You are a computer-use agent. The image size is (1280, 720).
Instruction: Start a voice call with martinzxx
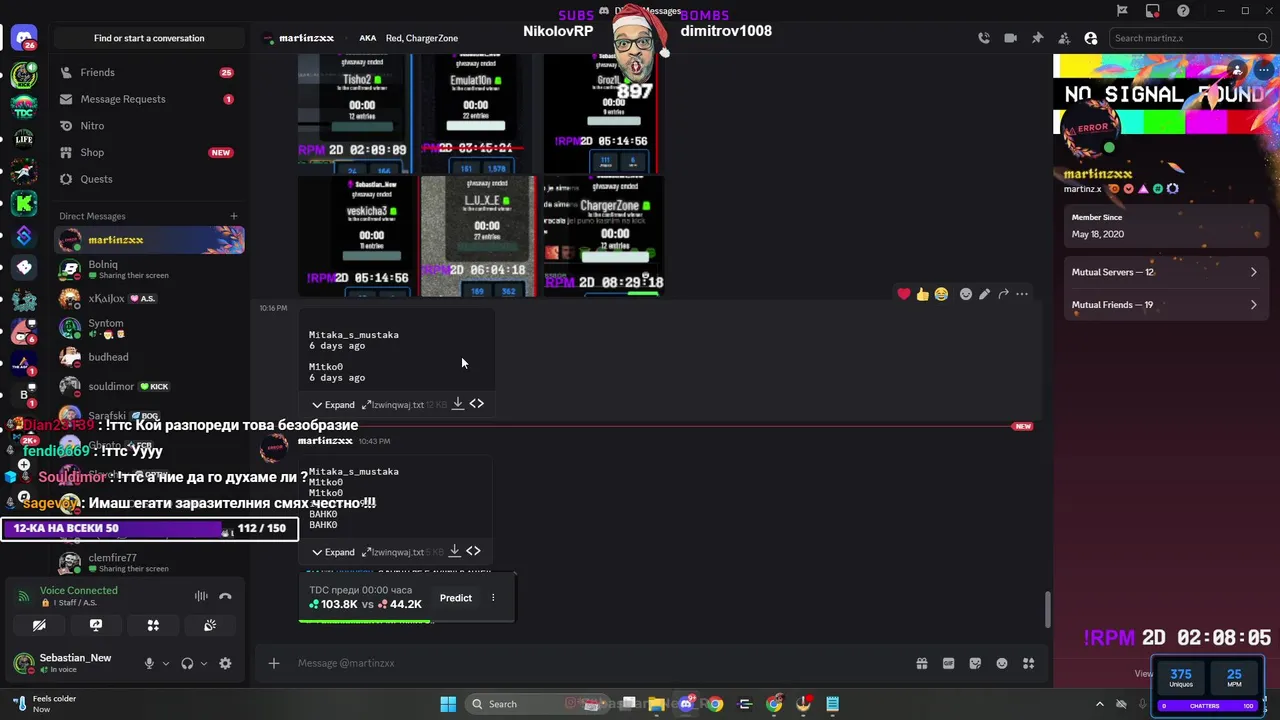tap(984, 38)
